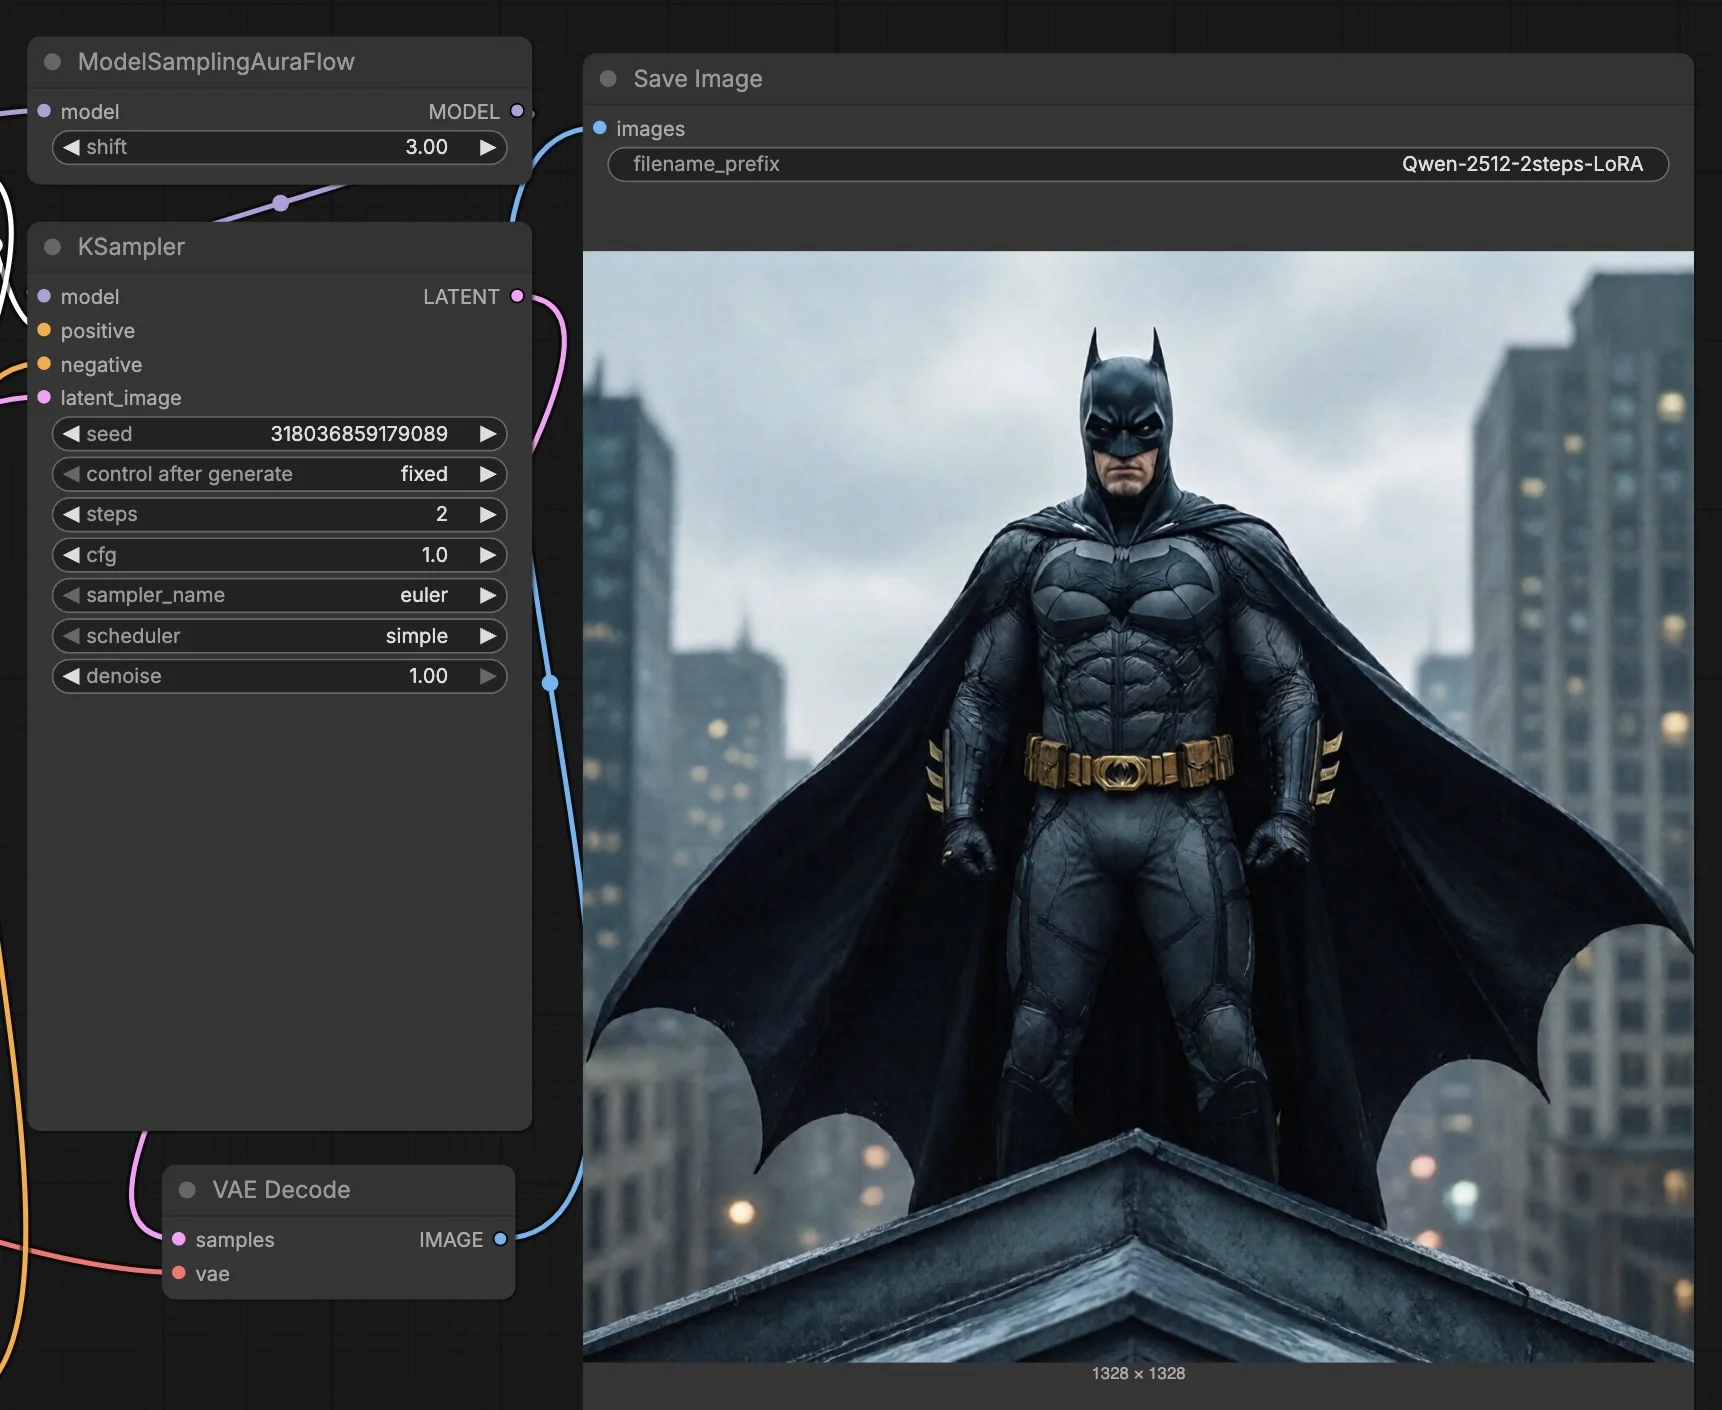Click the vae input port on VAE Decode

(180, 1273)
